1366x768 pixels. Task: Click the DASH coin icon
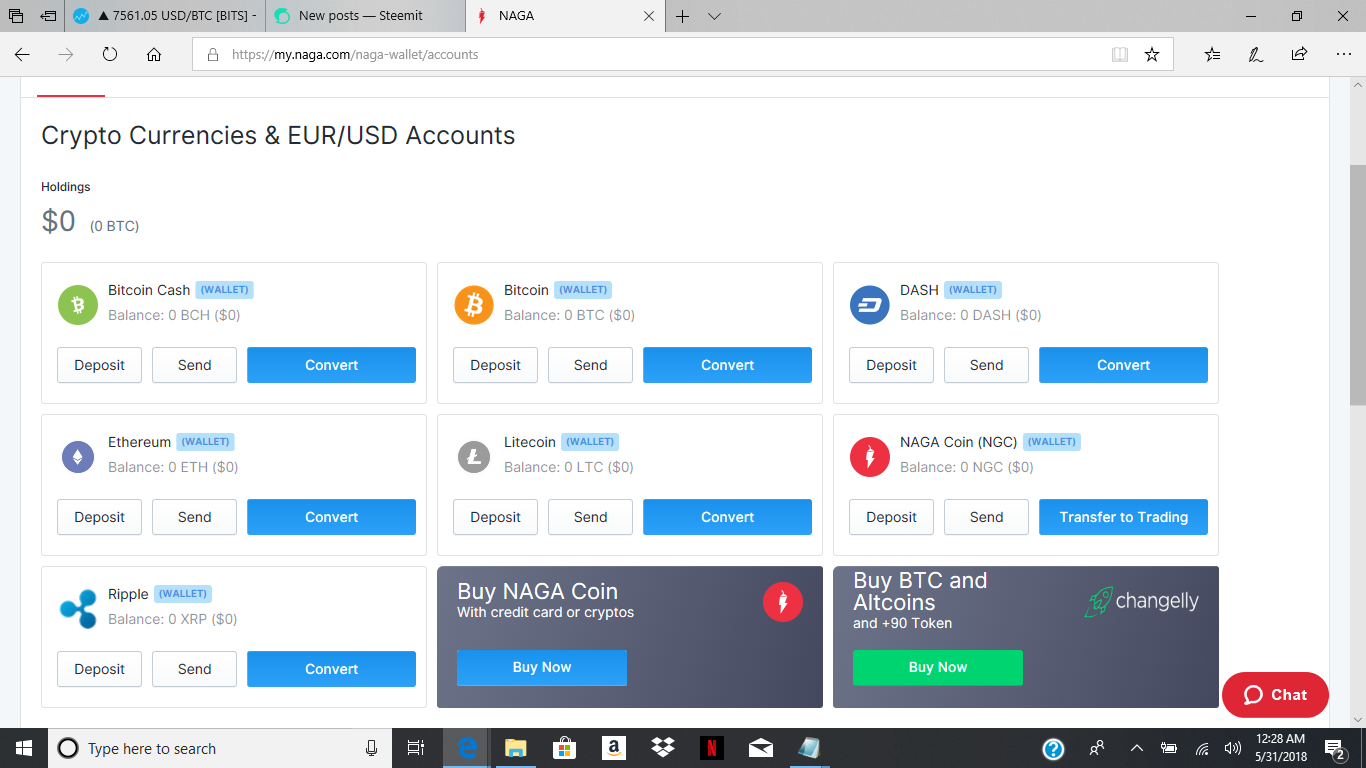(870, 305)
